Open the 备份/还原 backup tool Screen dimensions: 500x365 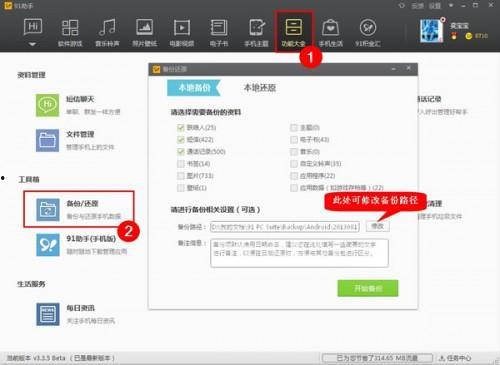tap(79, 209)
